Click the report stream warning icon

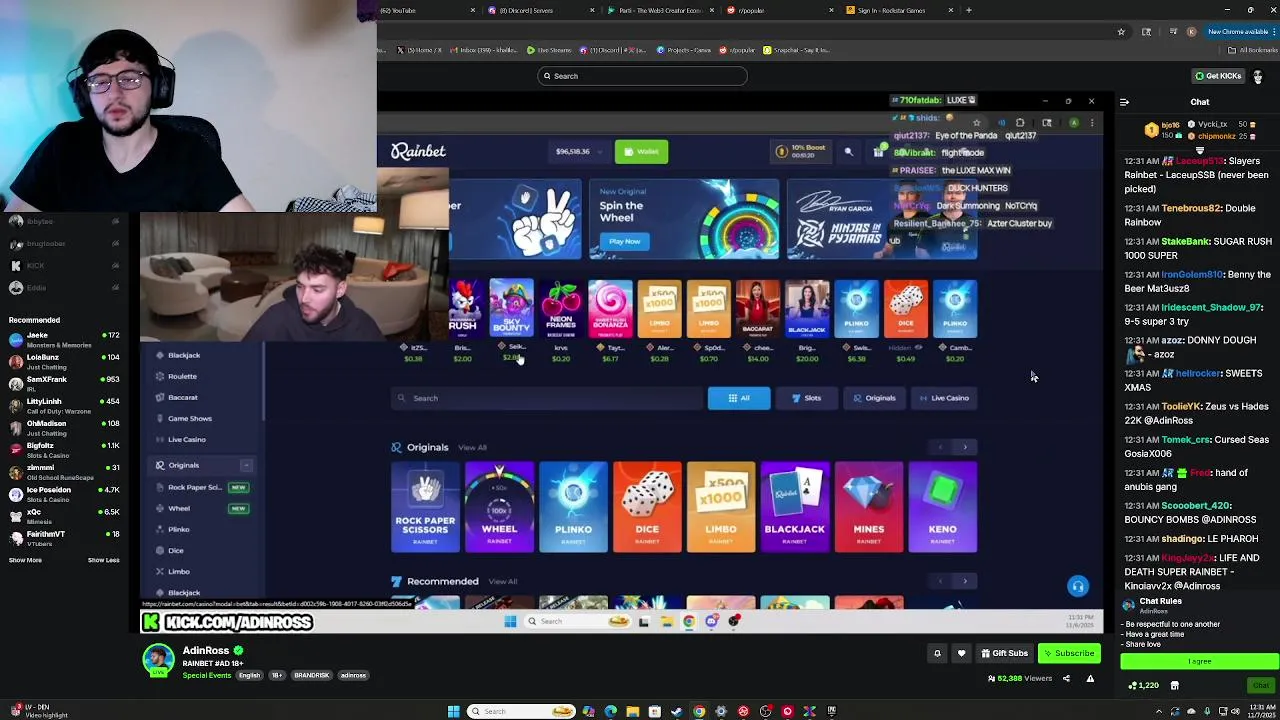point(1090,678)
